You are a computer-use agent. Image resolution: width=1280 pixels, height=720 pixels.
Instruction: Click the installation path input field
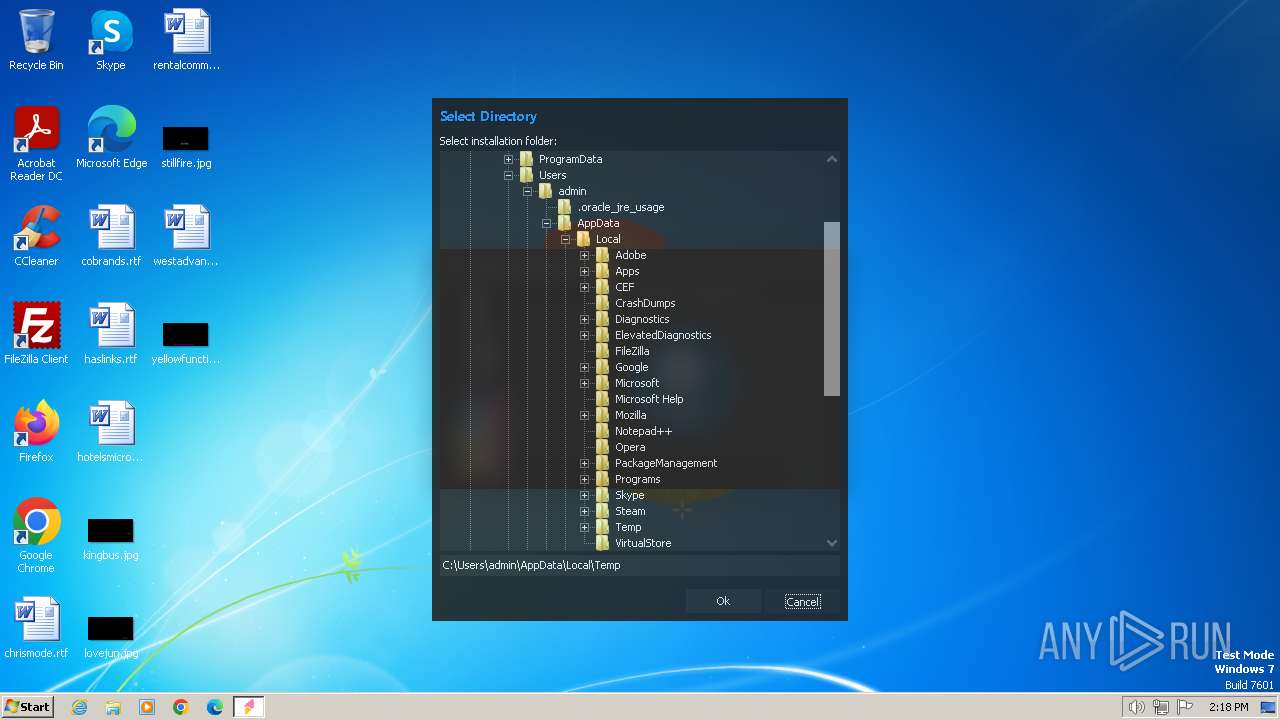[640, 565]
